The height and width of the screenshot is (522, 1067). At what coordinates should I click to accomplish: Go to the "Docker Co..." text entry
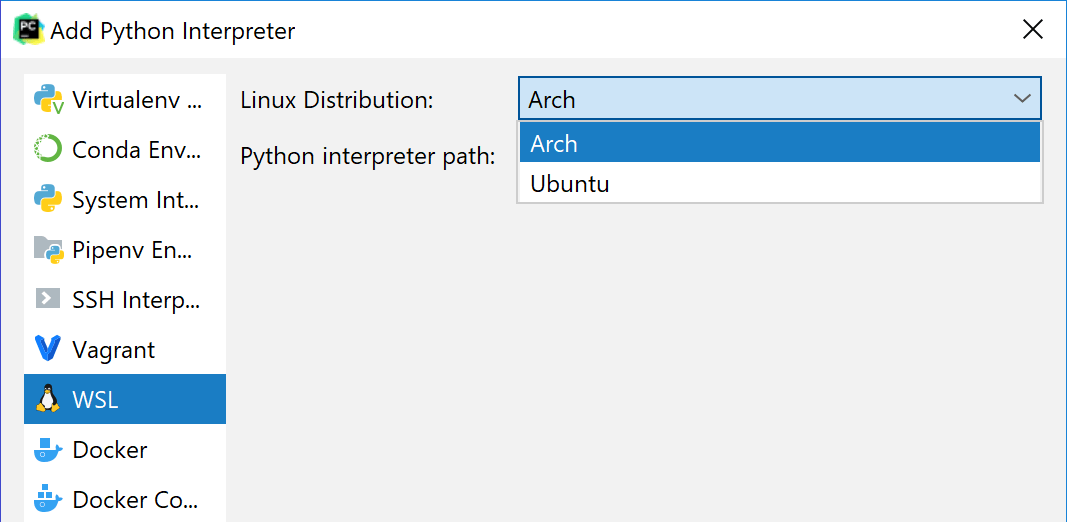[x=136, y=500]
